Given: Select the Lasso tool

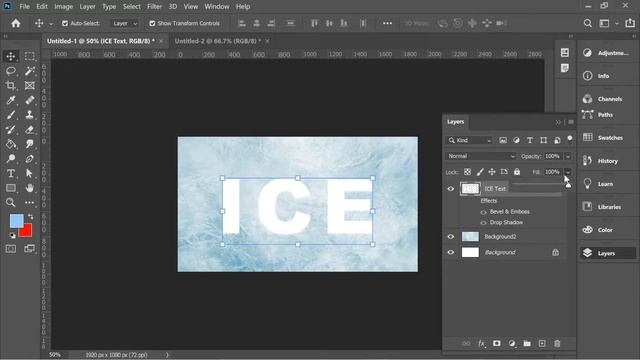Looking at the screenshot, I should [x=11, y=71].
